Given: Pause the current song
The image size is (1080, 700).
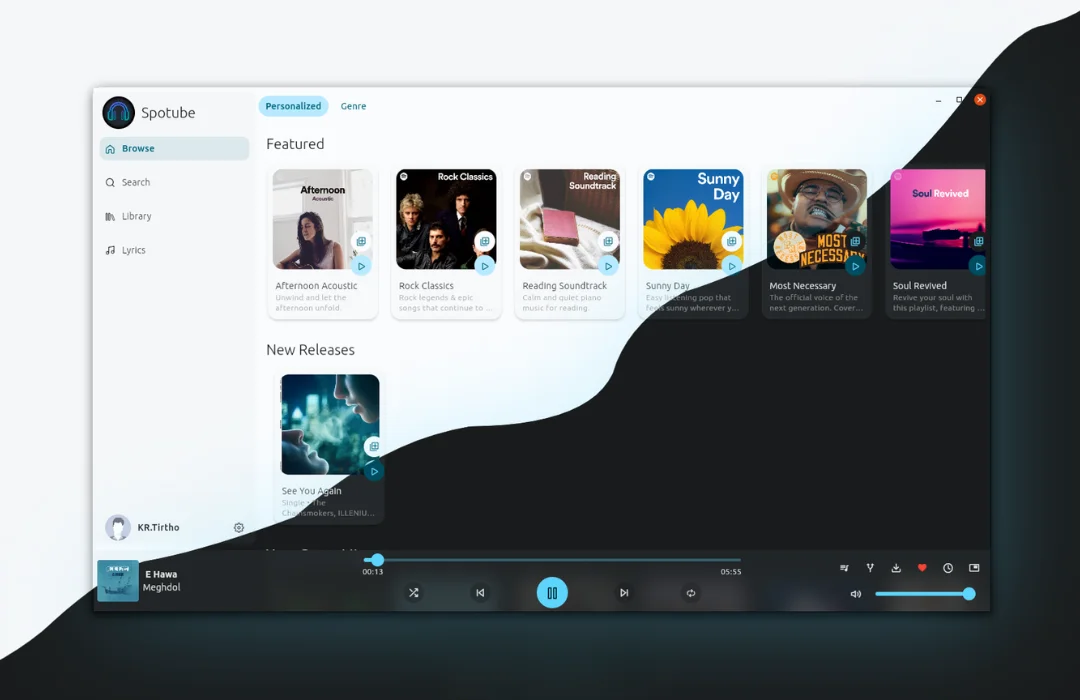Looking at the screenshot, I should 552,593.
